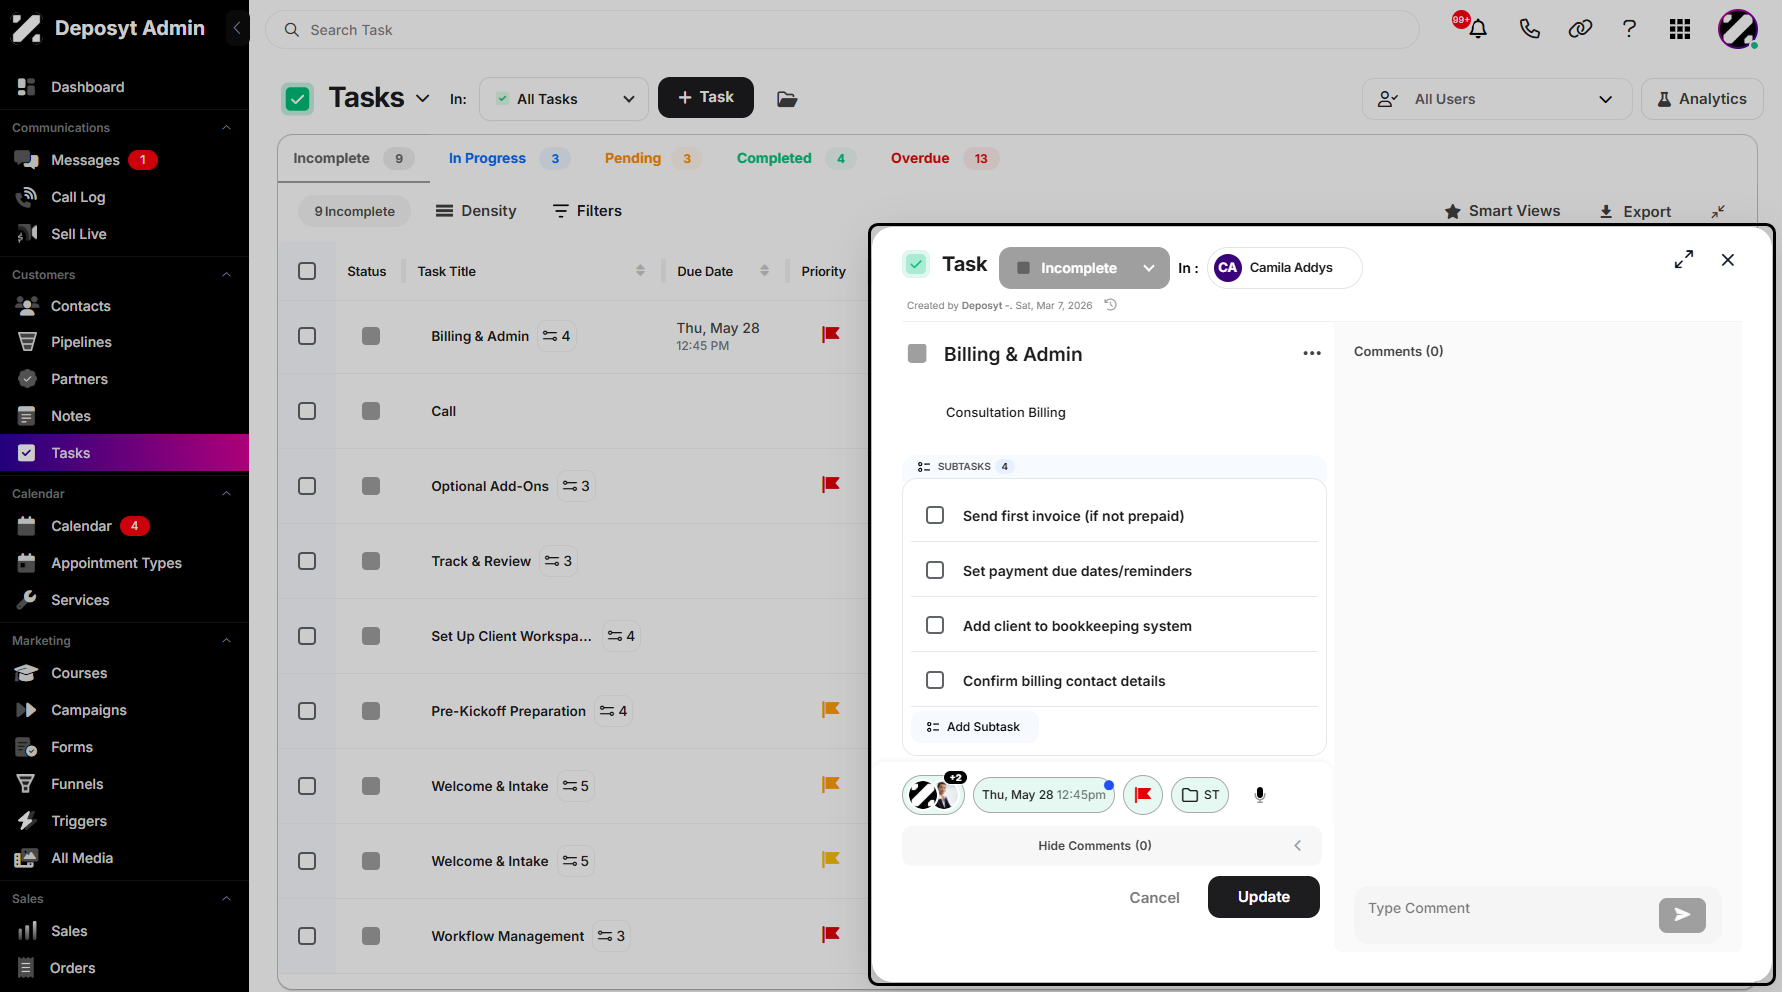Open the Incomplete status dropdown
The height and width of the screenshot is (992, 1782).
coord(1084,268)
